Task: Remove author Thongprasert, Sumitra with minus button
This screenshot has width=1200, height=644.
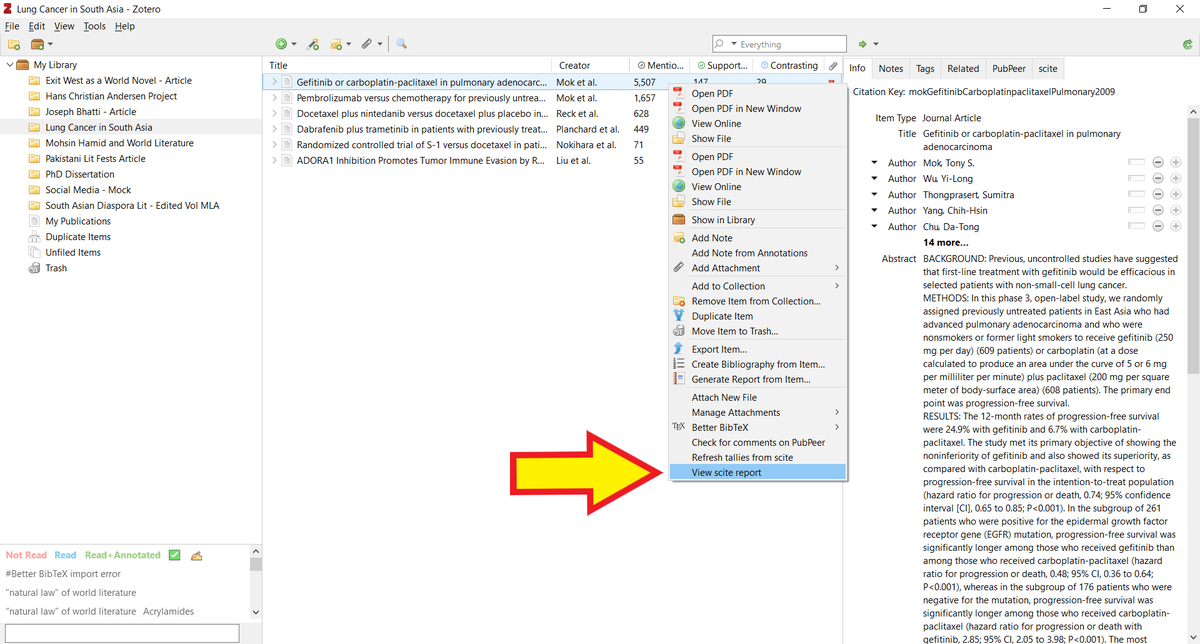Action: [x=1158, y=195]
